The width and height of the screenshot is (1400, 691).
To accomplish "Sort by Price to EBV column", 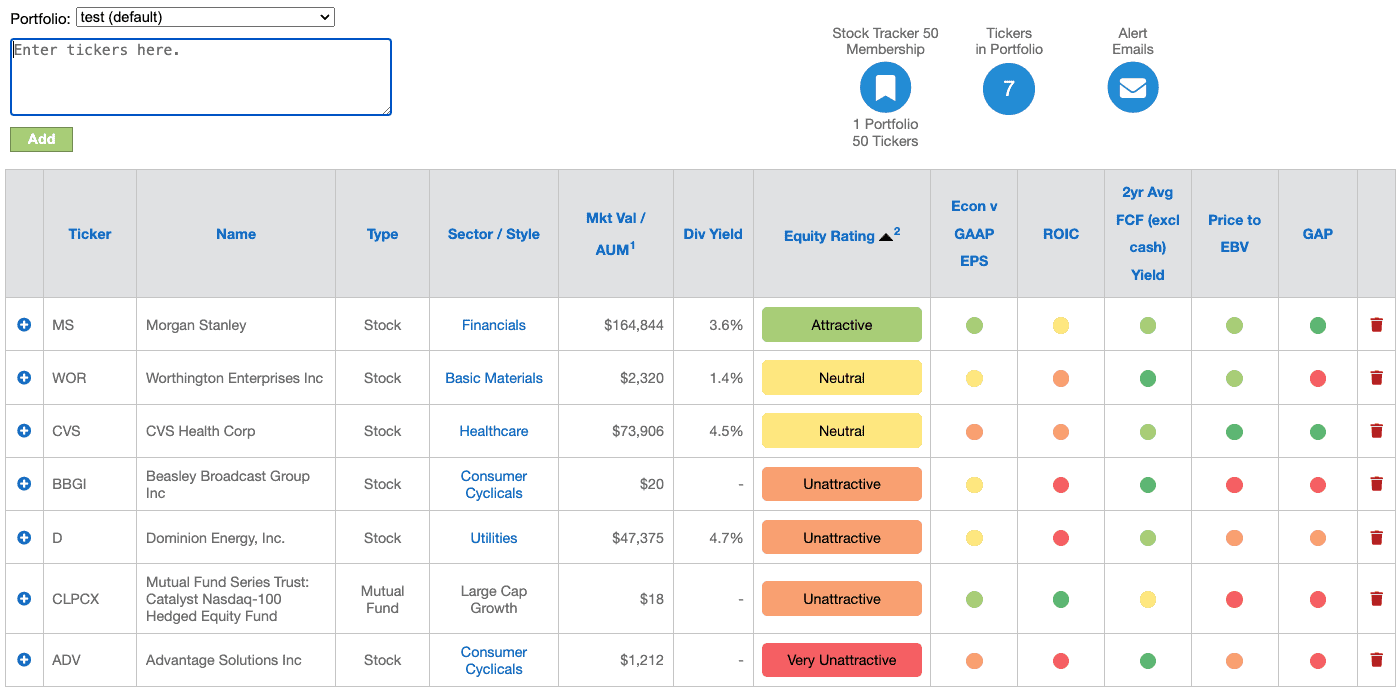I will click(1234, 233).
